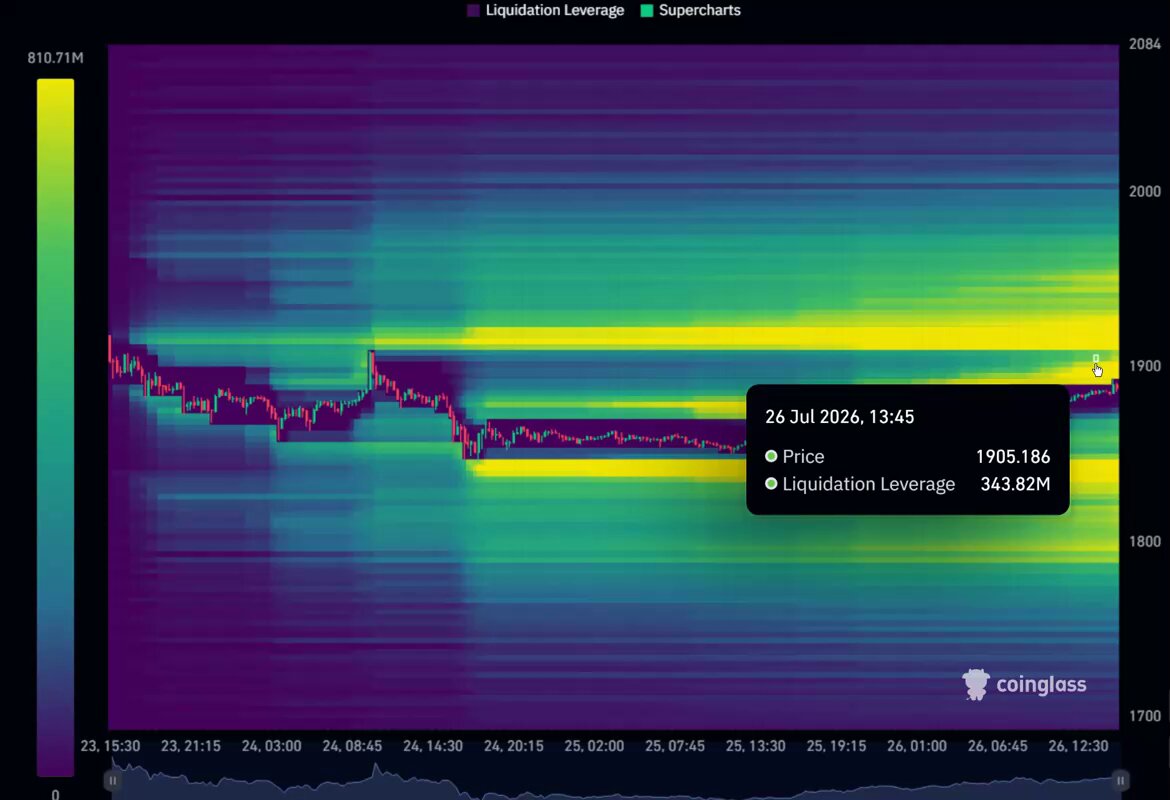Click the Price label in the tooltip

pyautogui.click(x=803, y=457)
